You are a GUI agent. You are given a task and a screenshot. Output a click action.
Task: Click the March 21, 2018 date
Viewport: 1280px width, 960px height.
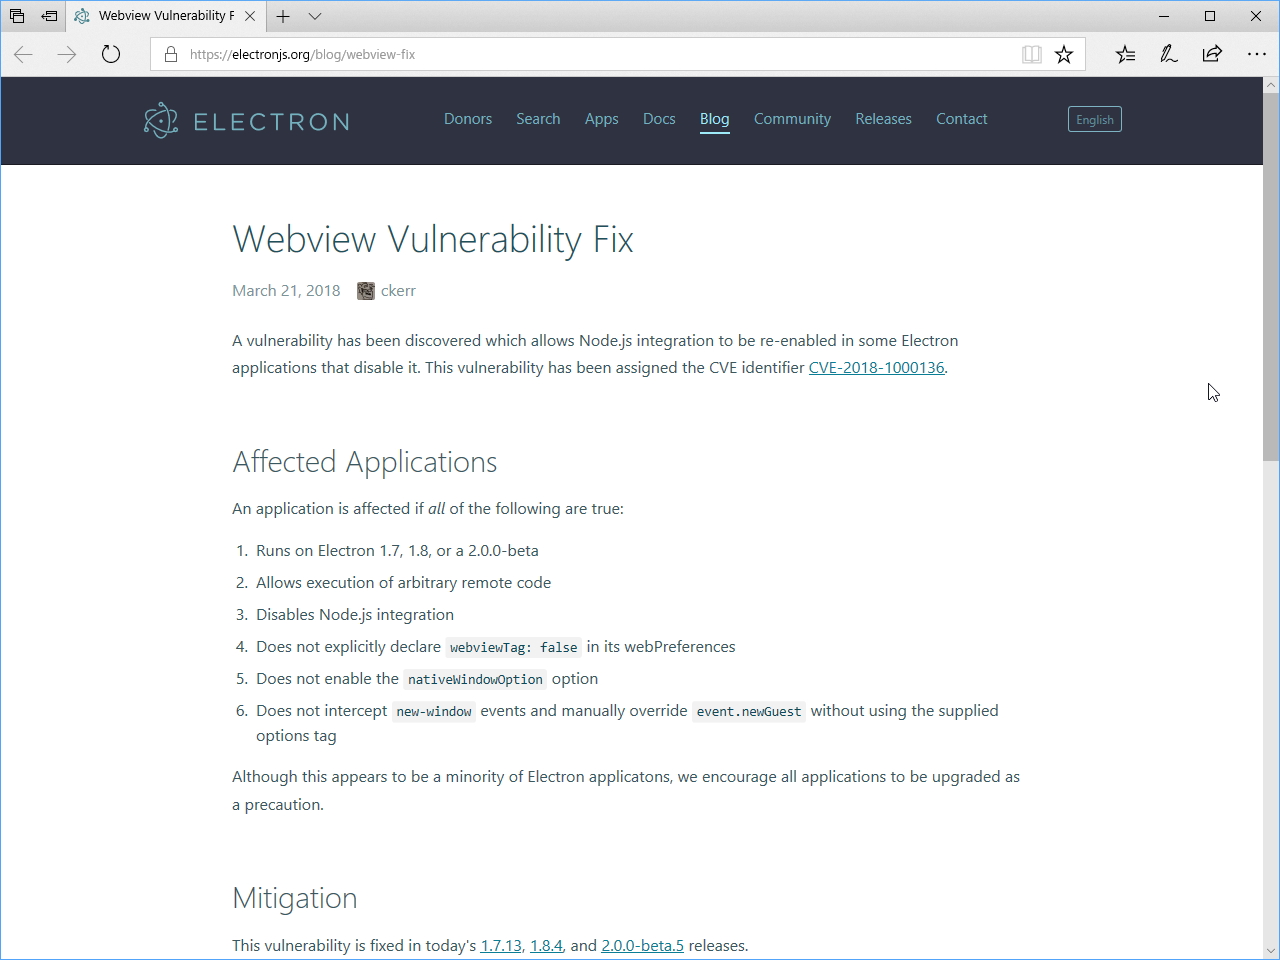(286, 291)
